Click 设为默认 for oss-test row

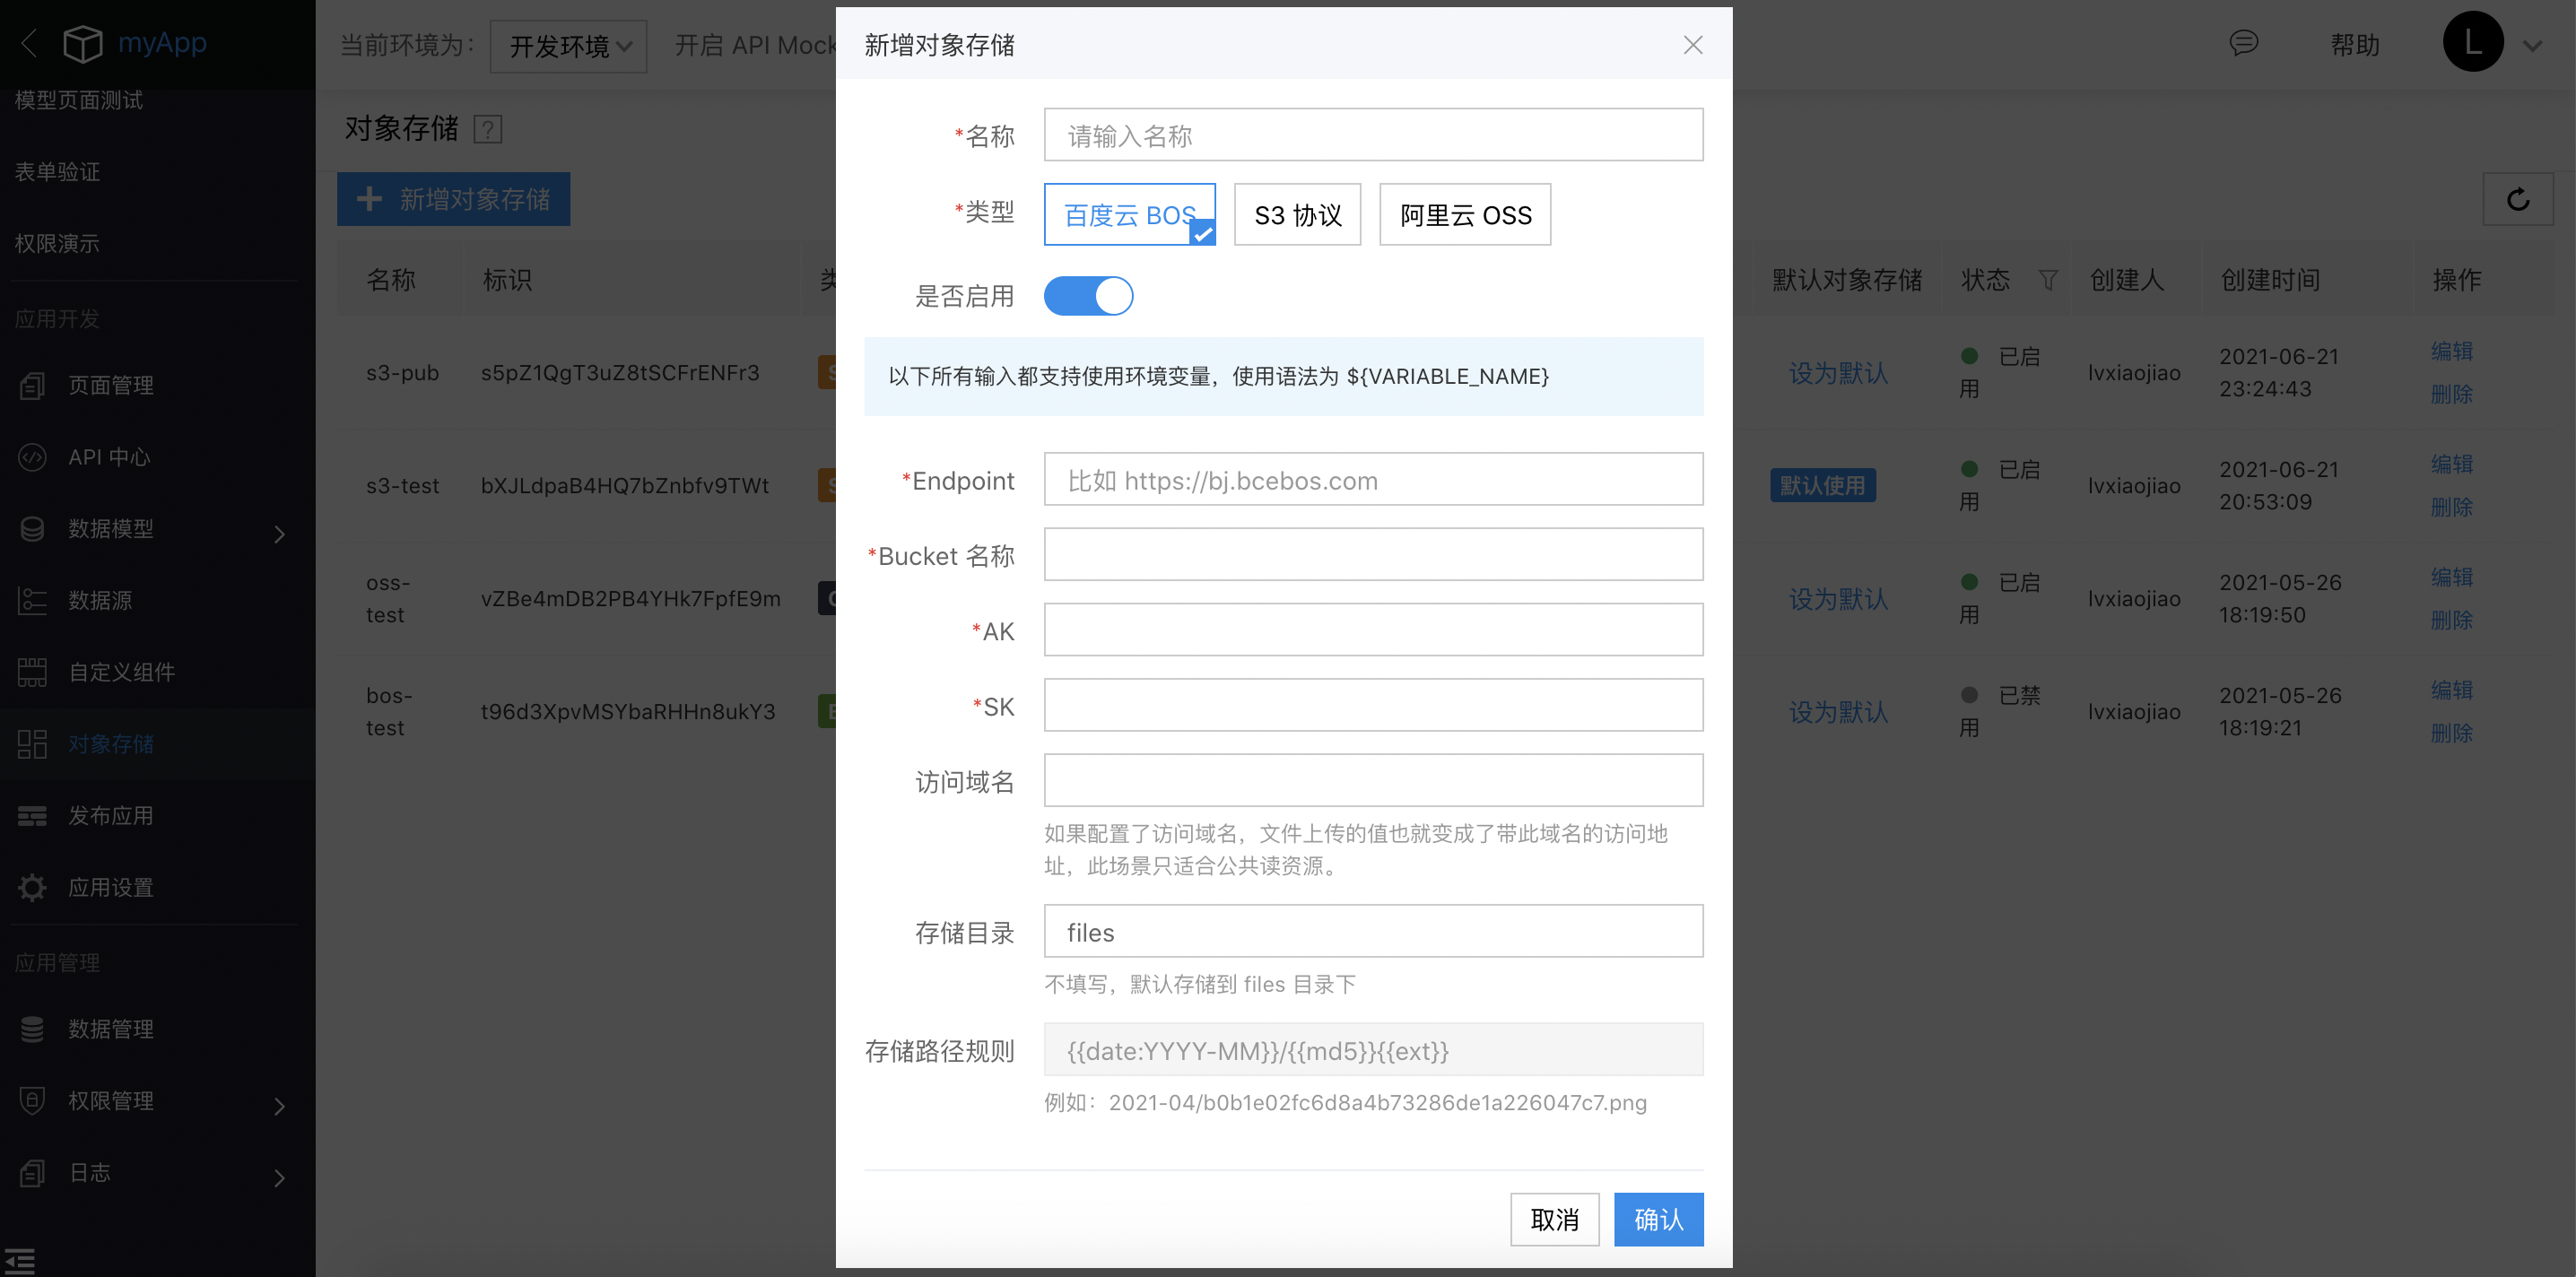coord(1838,599)
